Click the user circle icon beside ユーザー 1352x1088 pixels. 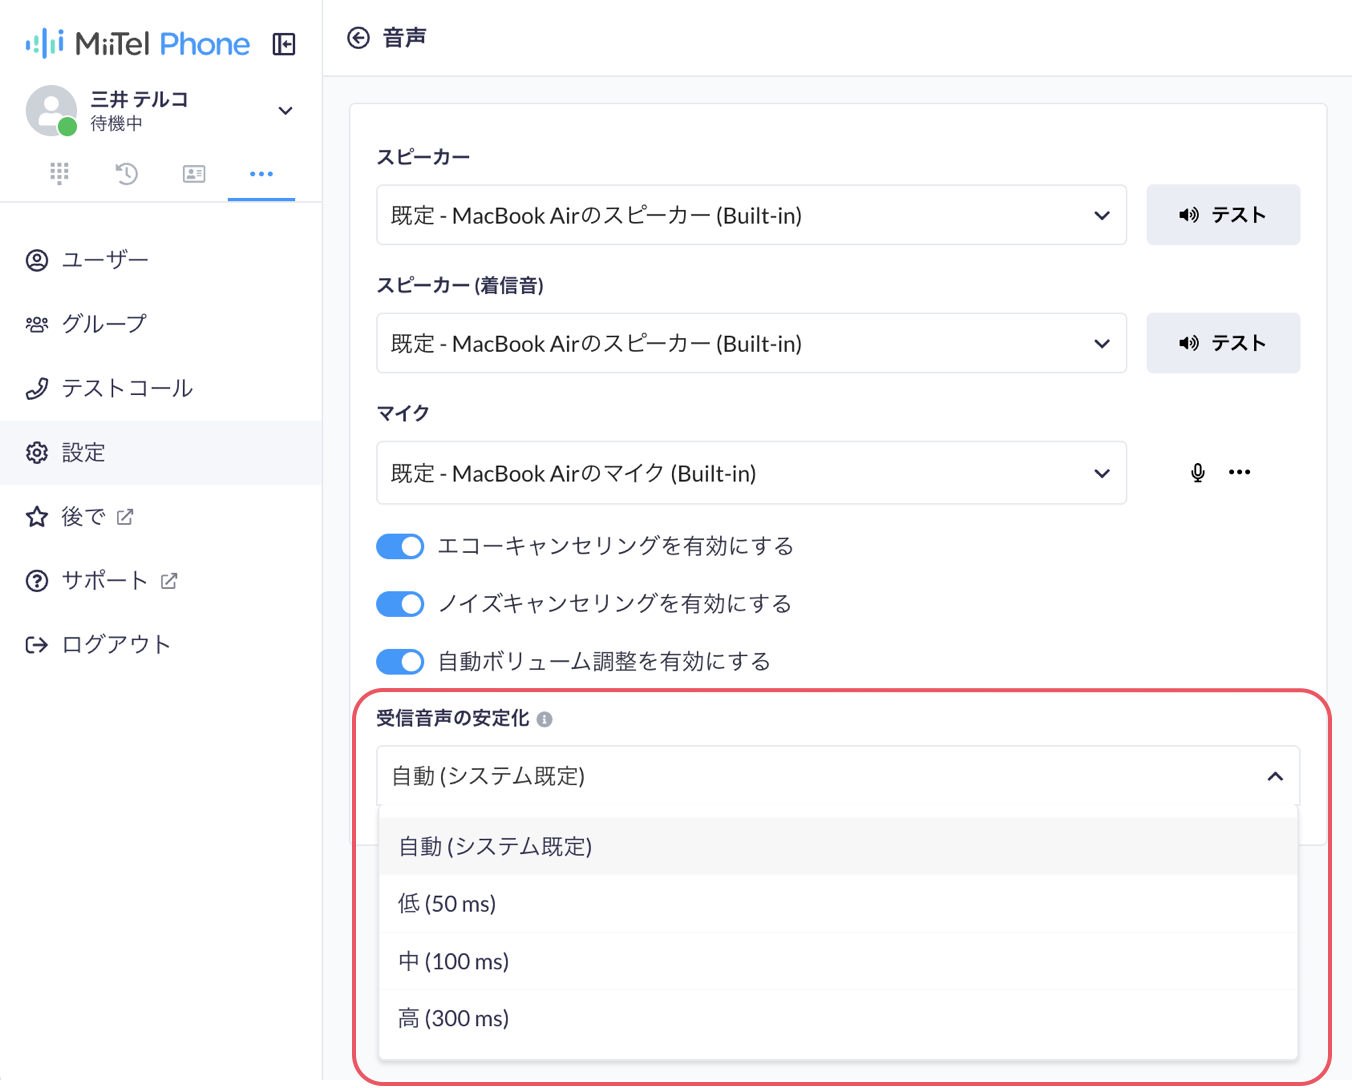(37, 260)
